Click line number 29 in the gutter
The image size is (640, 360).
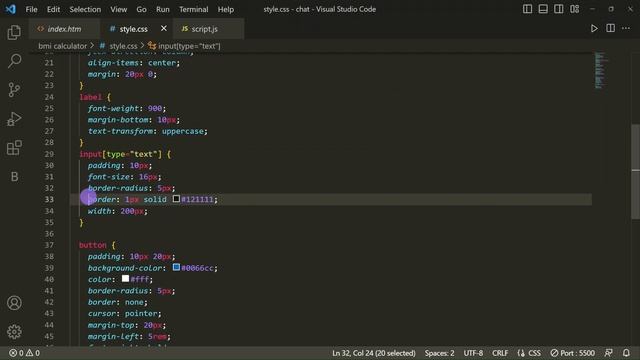point(49,154)
